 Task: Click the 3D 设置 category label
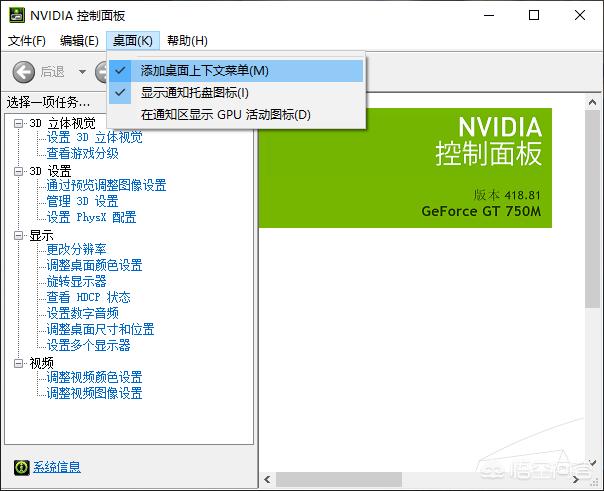point(50,171)
